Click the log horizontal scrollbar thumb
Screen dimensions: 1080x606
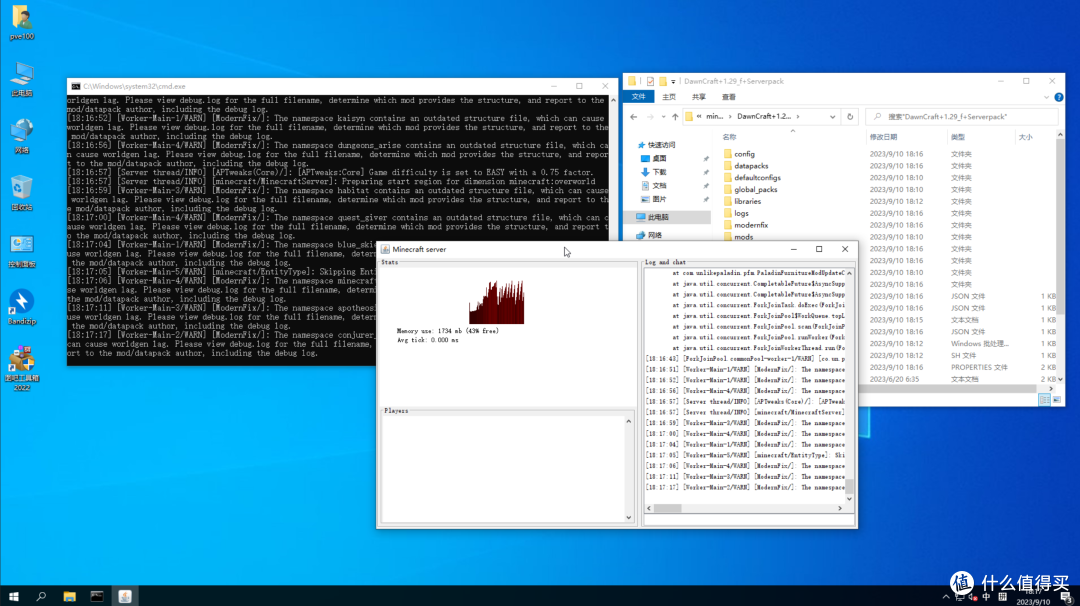667,508
